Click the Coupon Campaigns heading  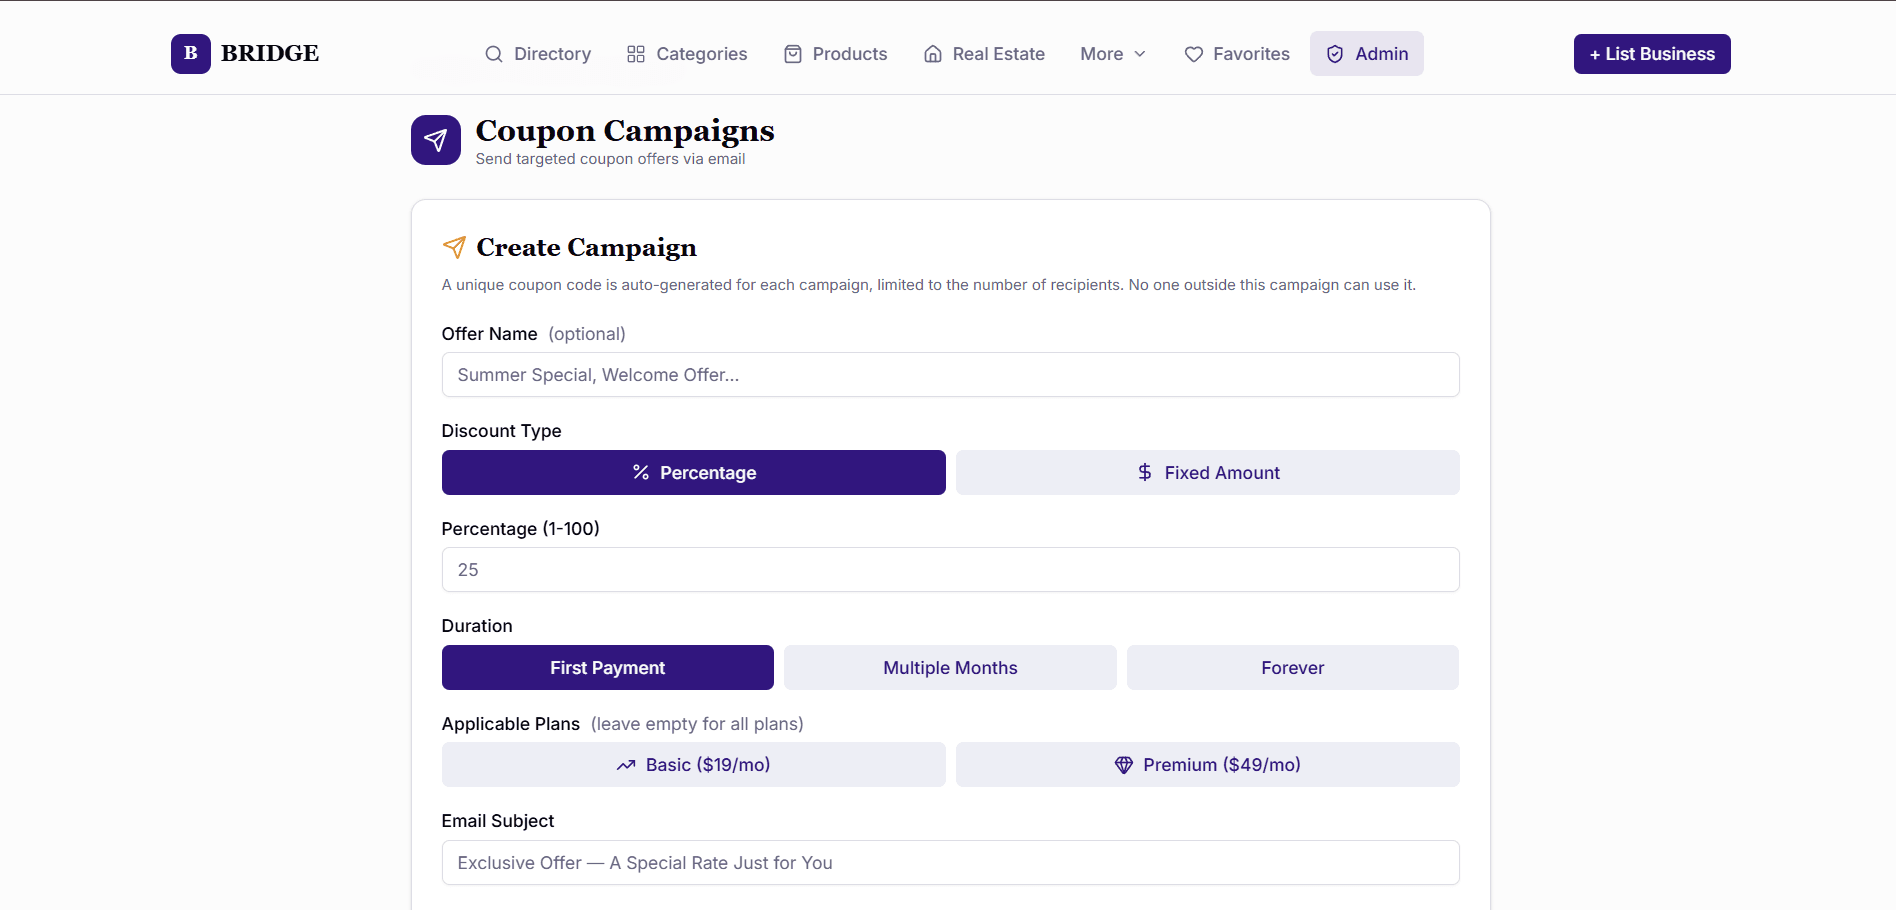pos(625,131)
